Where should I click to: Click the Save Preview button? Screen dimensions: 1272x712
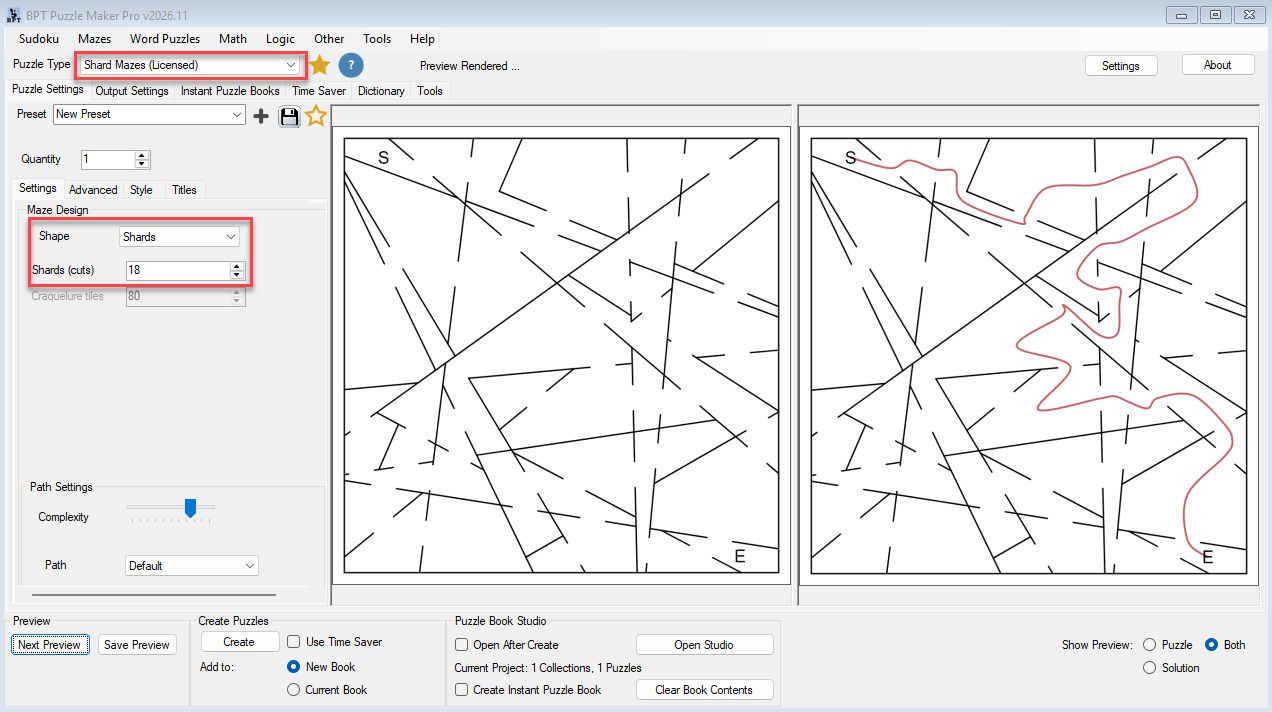click(137, 645)
